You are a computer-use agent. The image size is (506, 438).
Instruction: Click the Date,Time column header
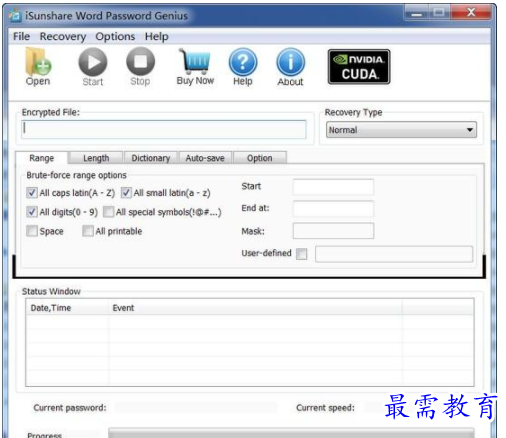pyautogui.click(x=68, y=308)
